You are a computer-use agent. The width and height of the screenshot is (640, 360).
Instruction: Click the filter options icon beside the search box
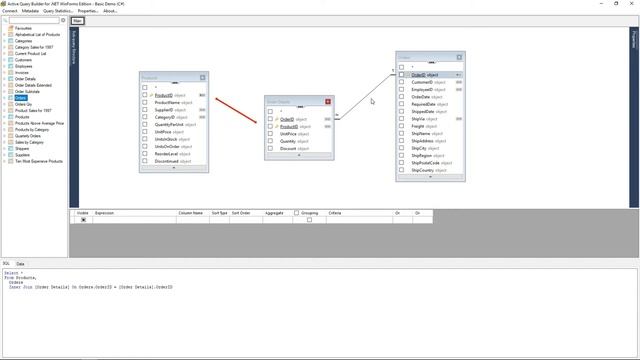(x=63, y=20)
